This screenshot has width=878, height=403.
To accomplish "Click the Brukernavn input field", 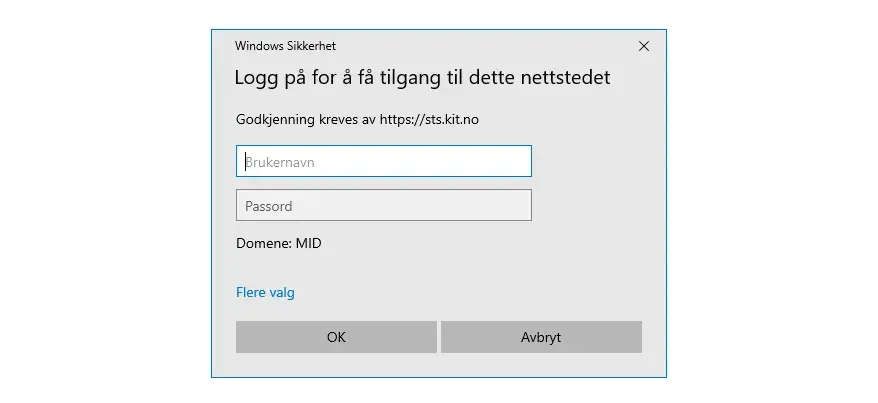I will (x=383, y=162).
